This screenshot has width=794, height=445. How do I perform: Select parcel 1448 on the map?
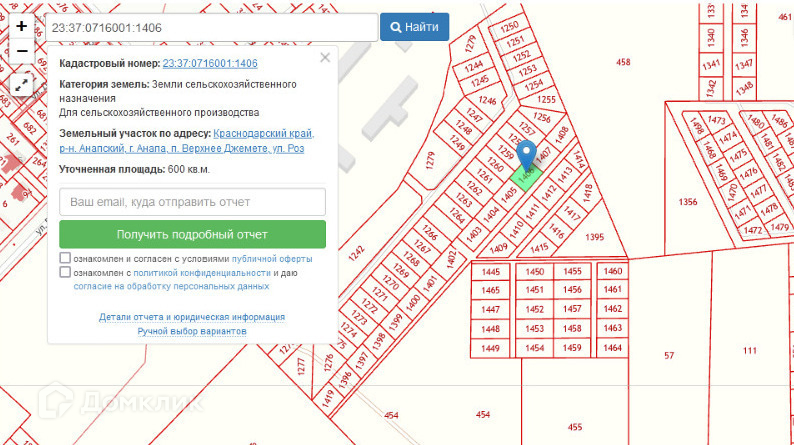(490, 329)
